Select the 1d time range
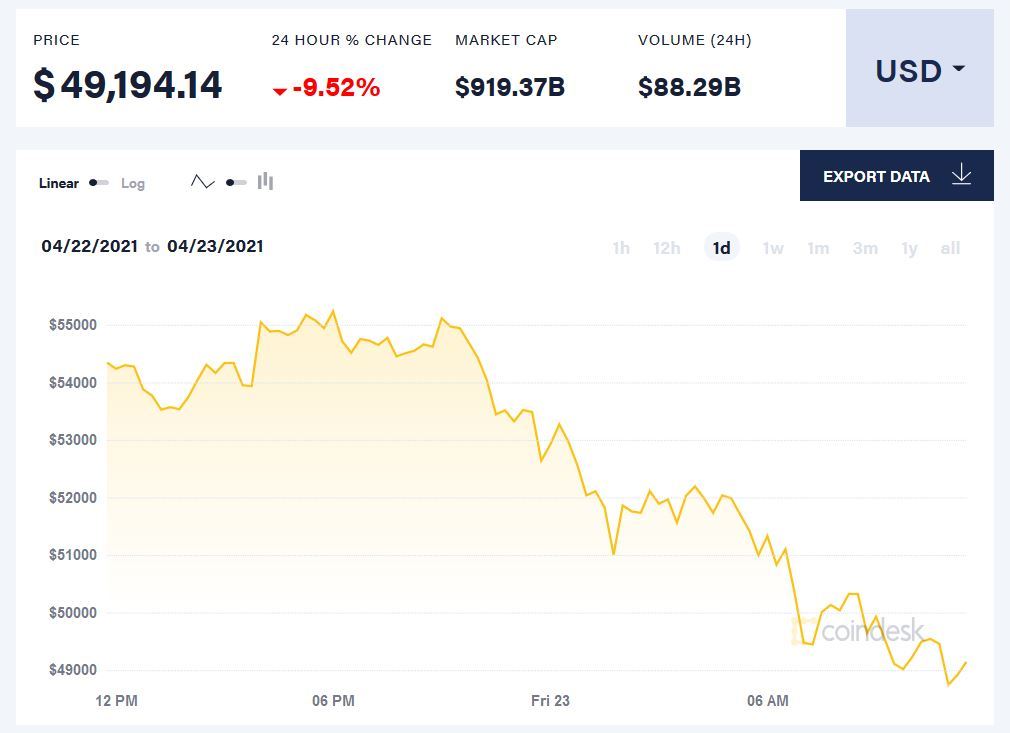The height and width of the screenshot is (733, 1010). coord(721,248)
